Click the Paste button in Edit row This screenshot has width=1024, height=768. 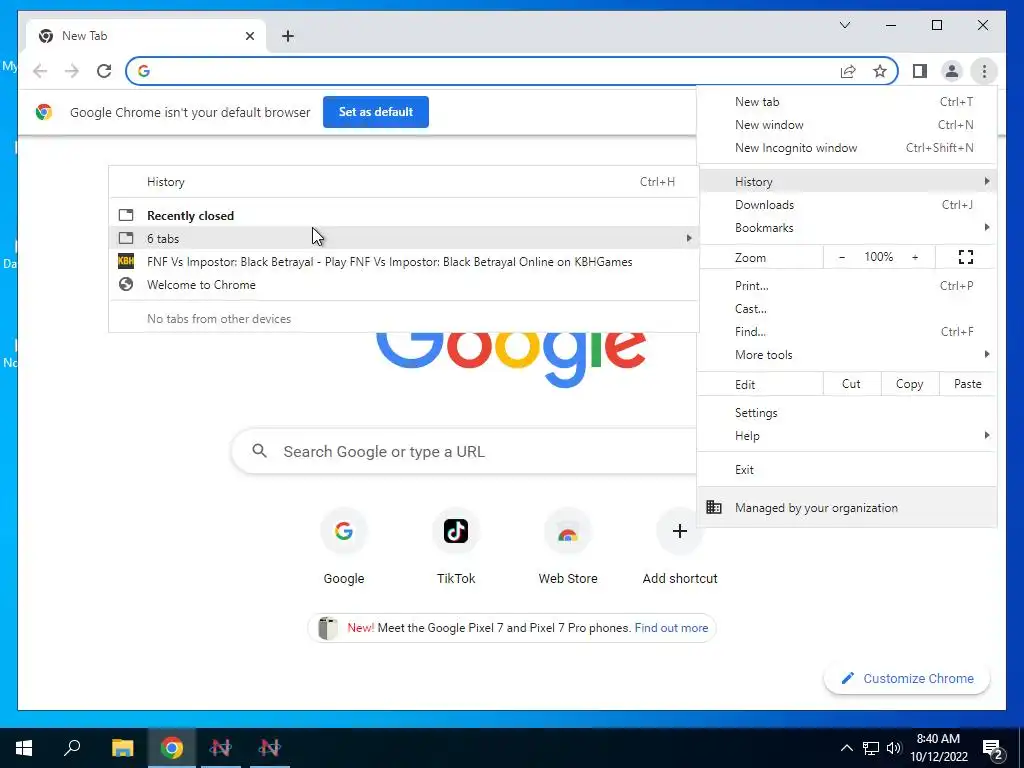coord(967,384)
